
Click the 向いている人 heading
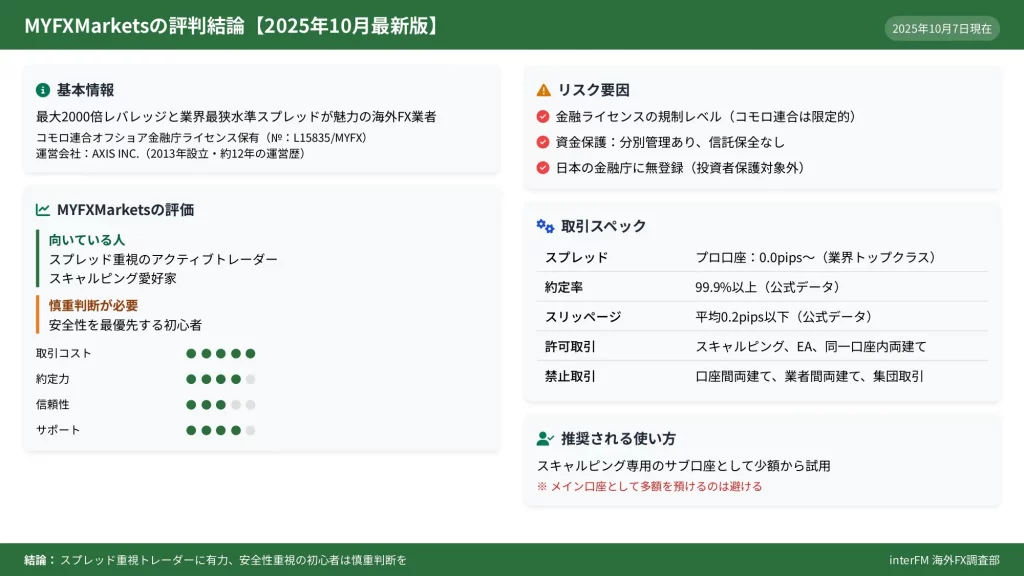(x=87, y=240)
